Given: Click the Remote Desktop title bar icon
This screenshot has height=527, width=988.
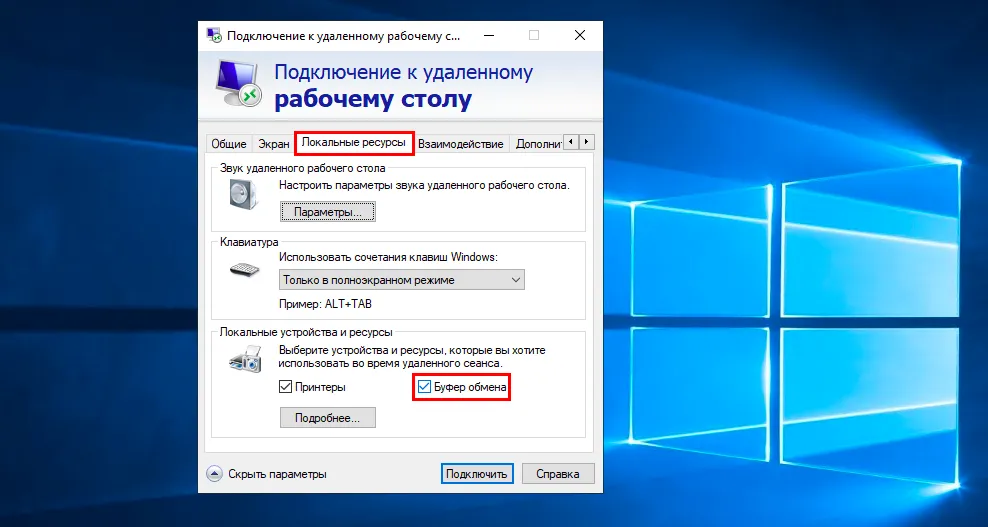Looking at the screenshot, I should pos(214,34).
